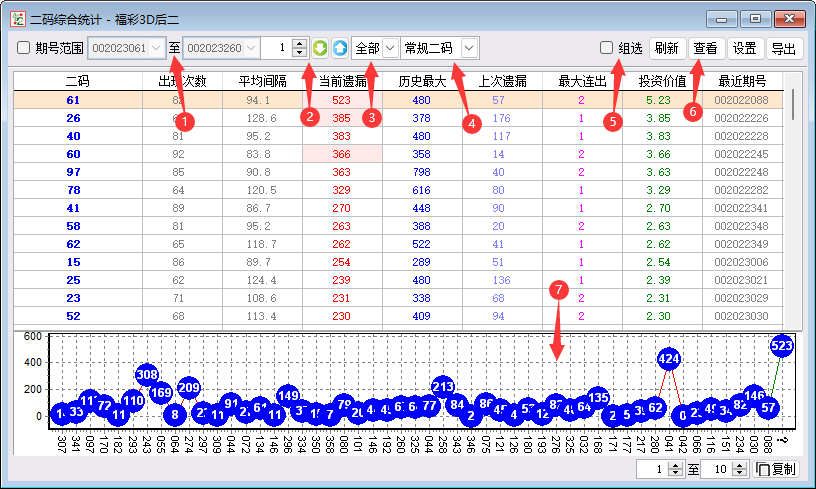816x489 pixels.
Task: Click the 复制 copy button
Action: pos(777,469)
